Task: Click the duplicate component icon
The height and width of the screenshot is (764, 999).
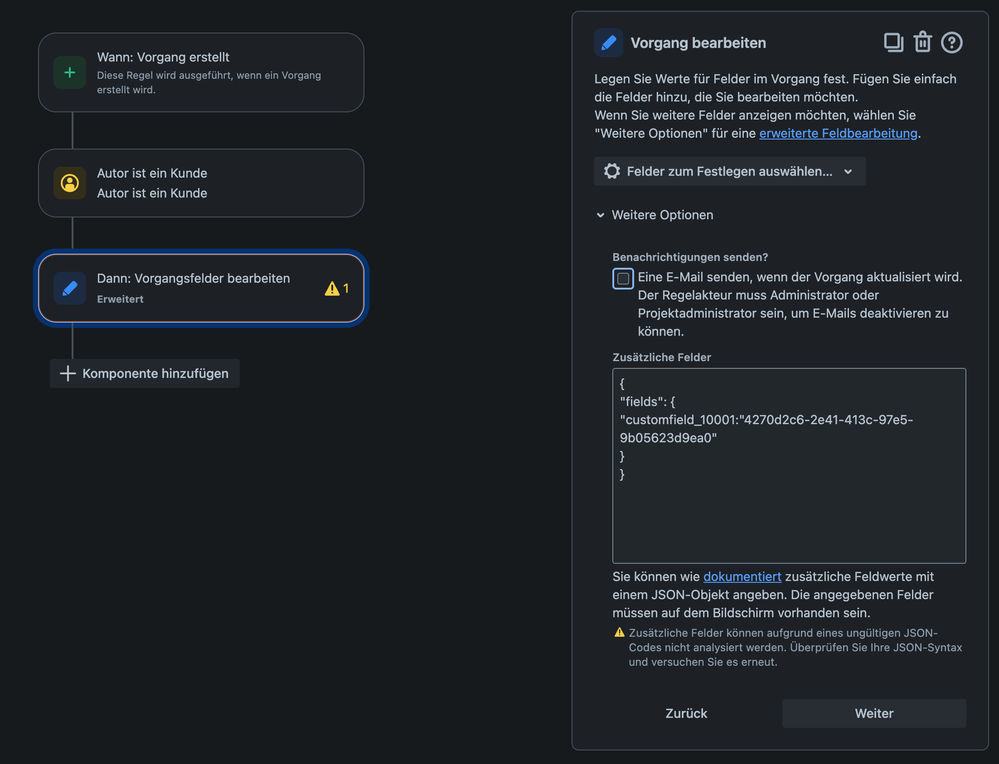Action: [x=893, y=43]
